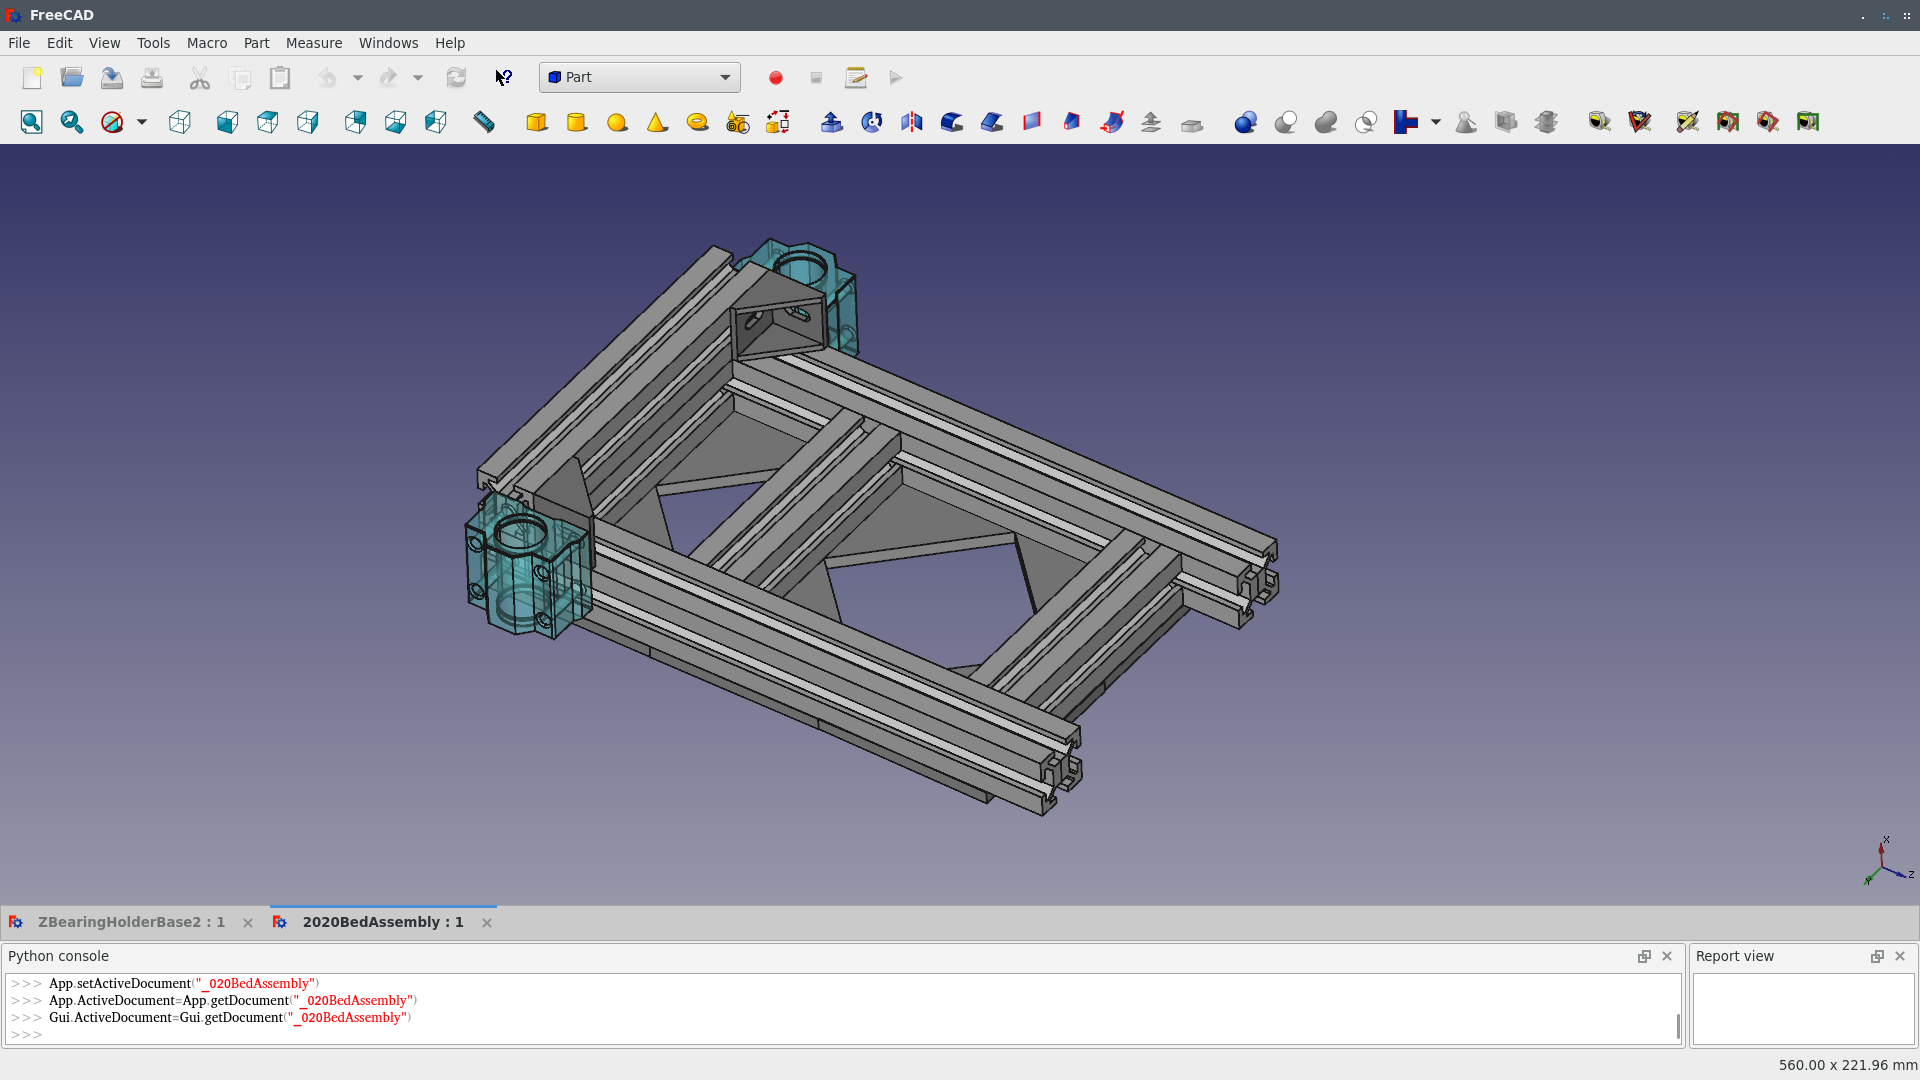Expand the join objects dropdown arrow
This screenshot has height=1080, width=1920.
coord(1436,122)
